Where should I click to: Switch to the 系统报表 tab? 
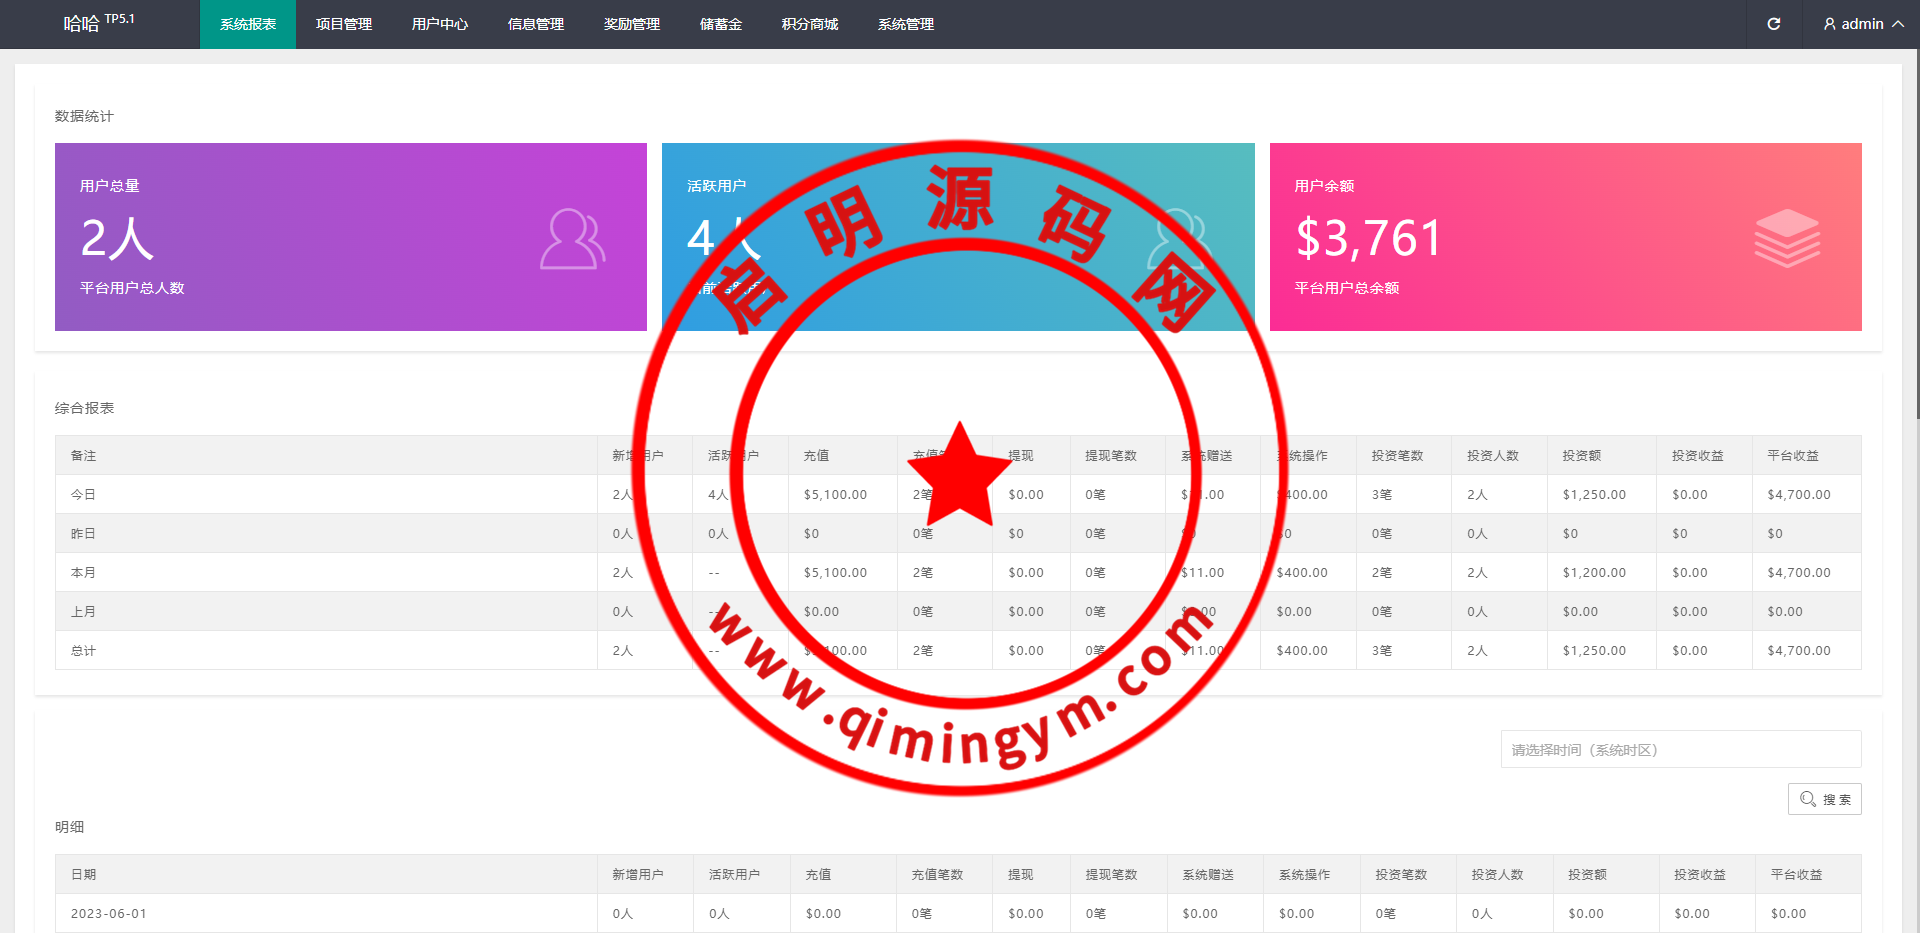click(247, 24)
